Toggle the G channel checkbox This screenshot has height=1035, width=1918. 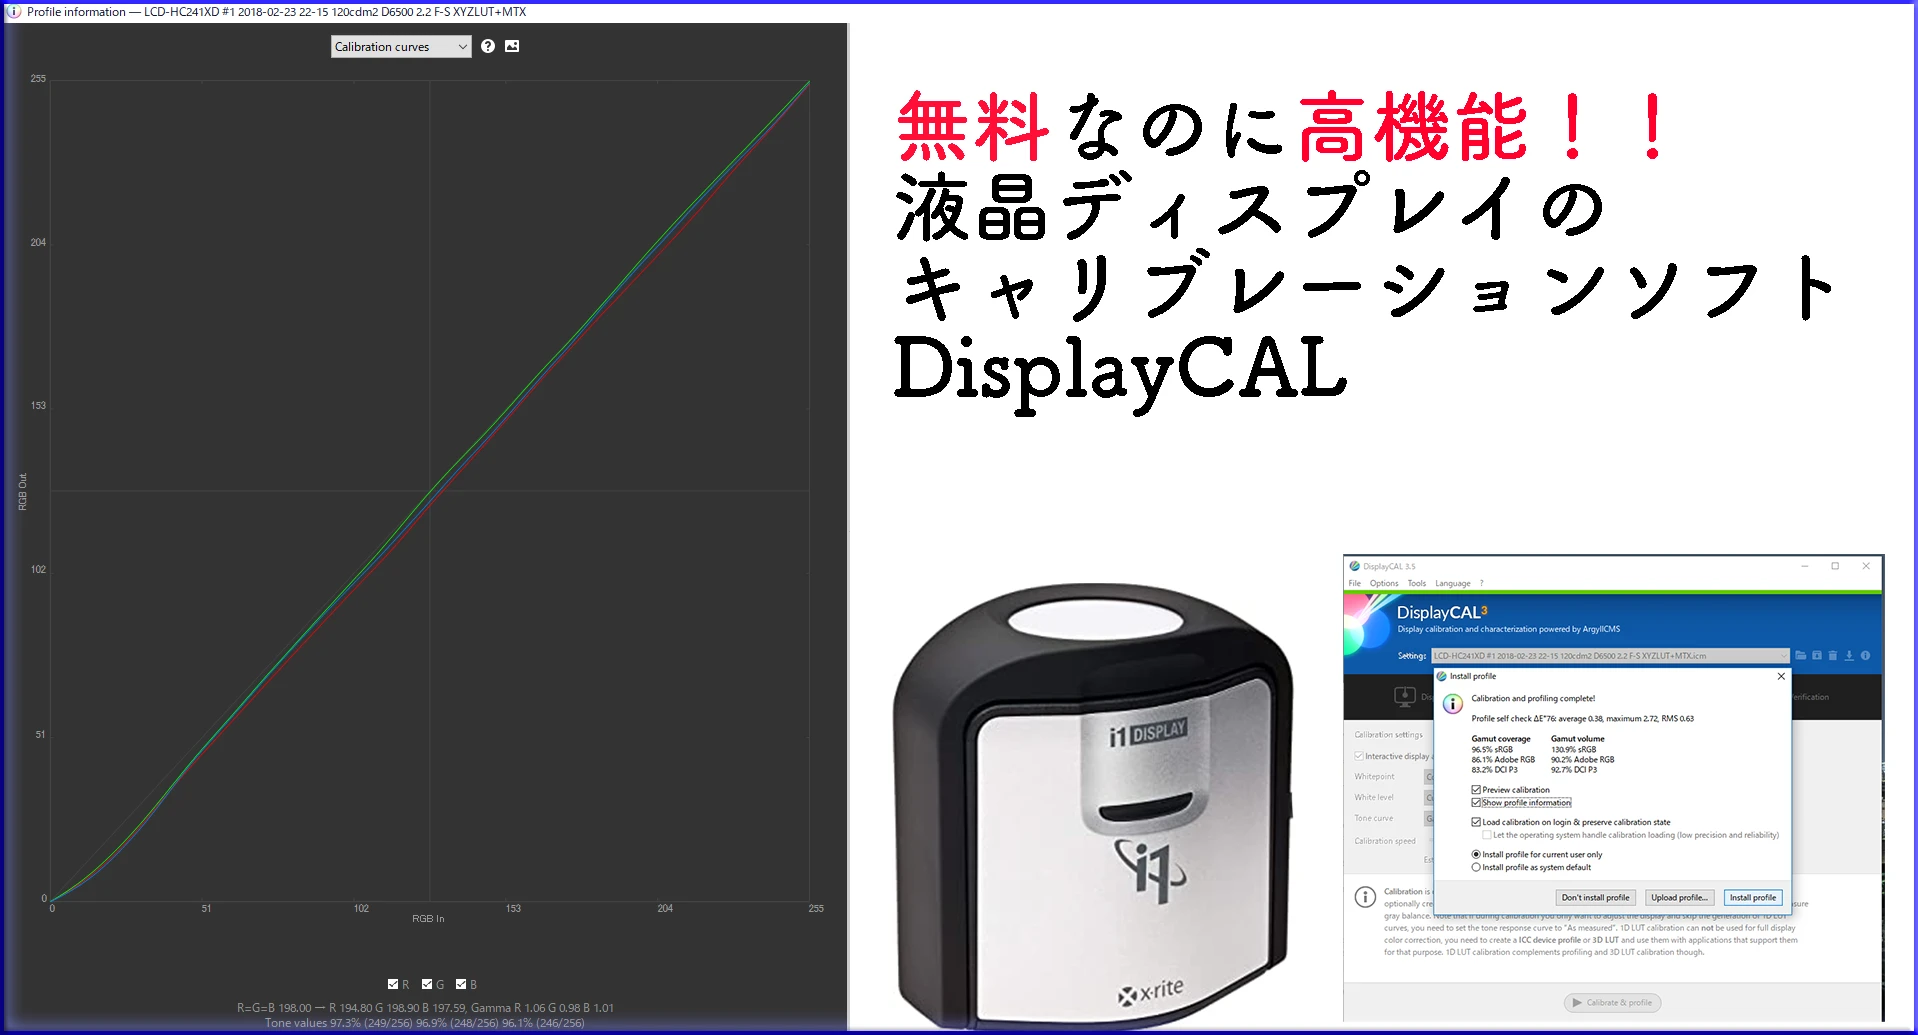point(427,984)
